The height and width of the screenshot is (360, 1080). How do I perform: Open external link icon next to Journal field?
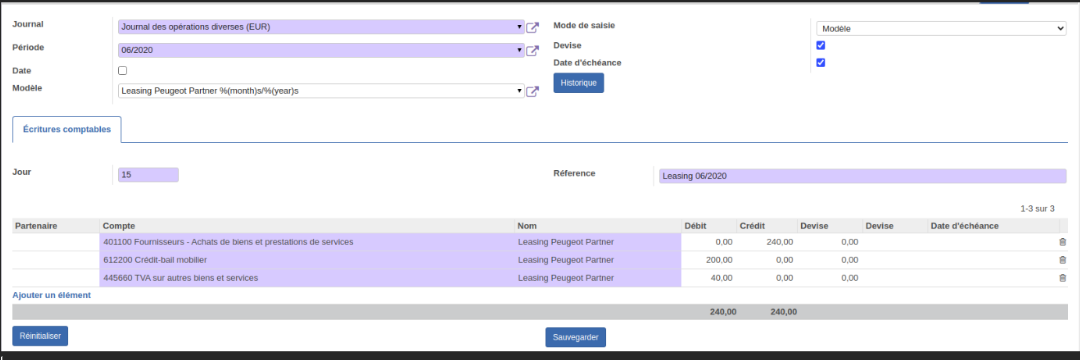[x=532, y=28]
